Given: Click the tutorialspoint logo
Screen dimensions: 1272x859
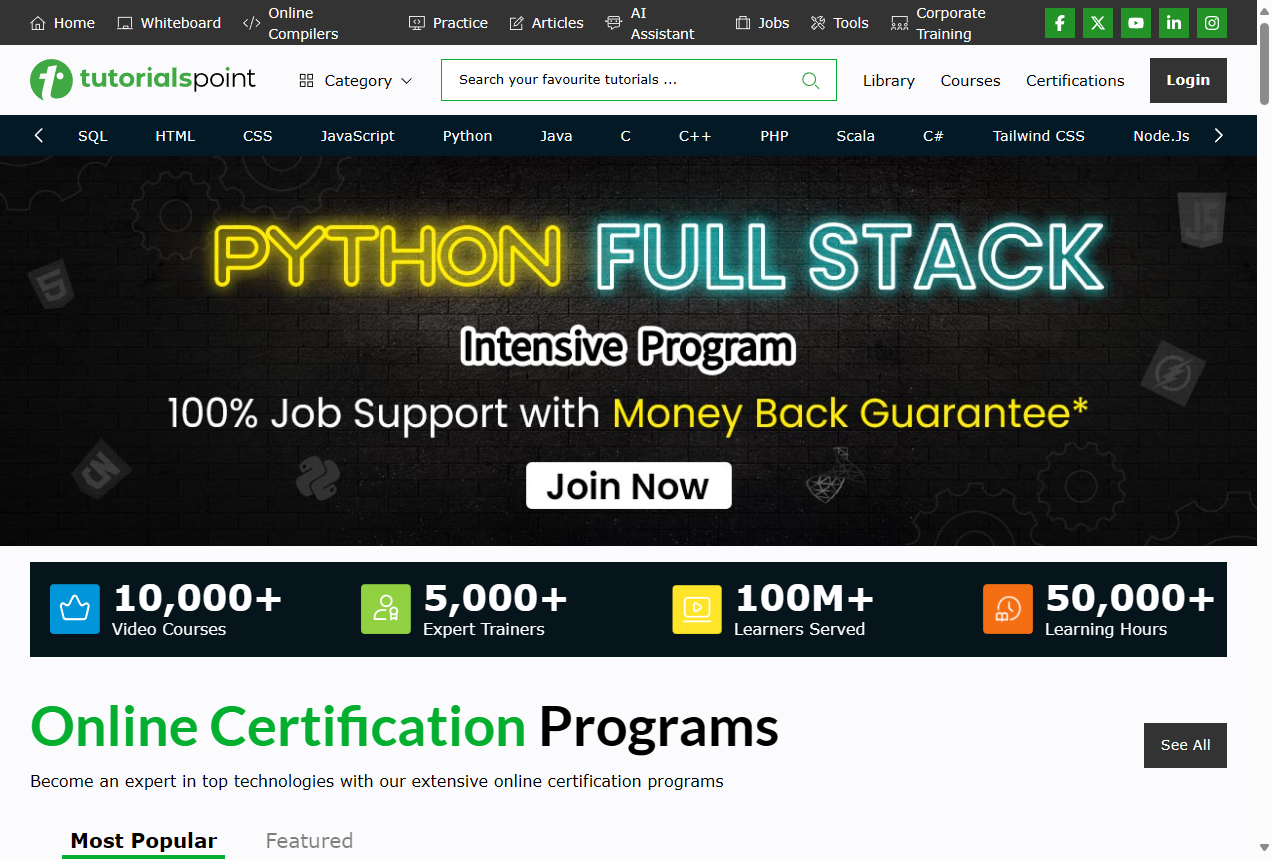Looking at the screenshot, I should 143,80.
